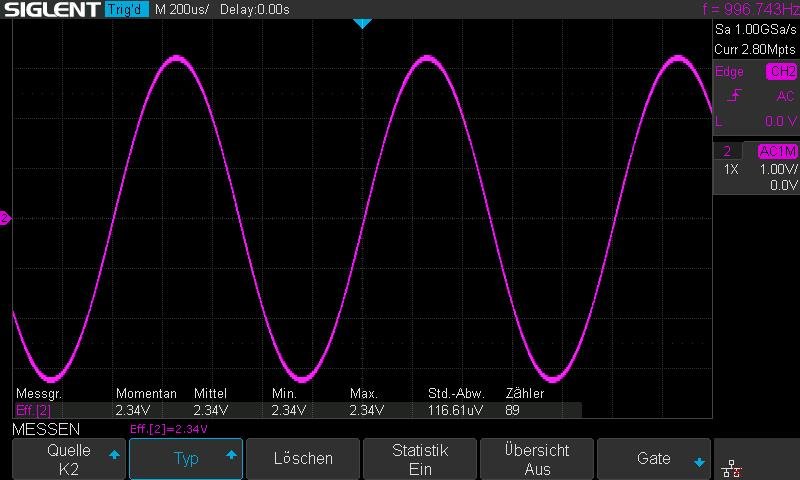Click the rising edge trigger slope icon
800x480 pixels.
[x=735, y=96]
